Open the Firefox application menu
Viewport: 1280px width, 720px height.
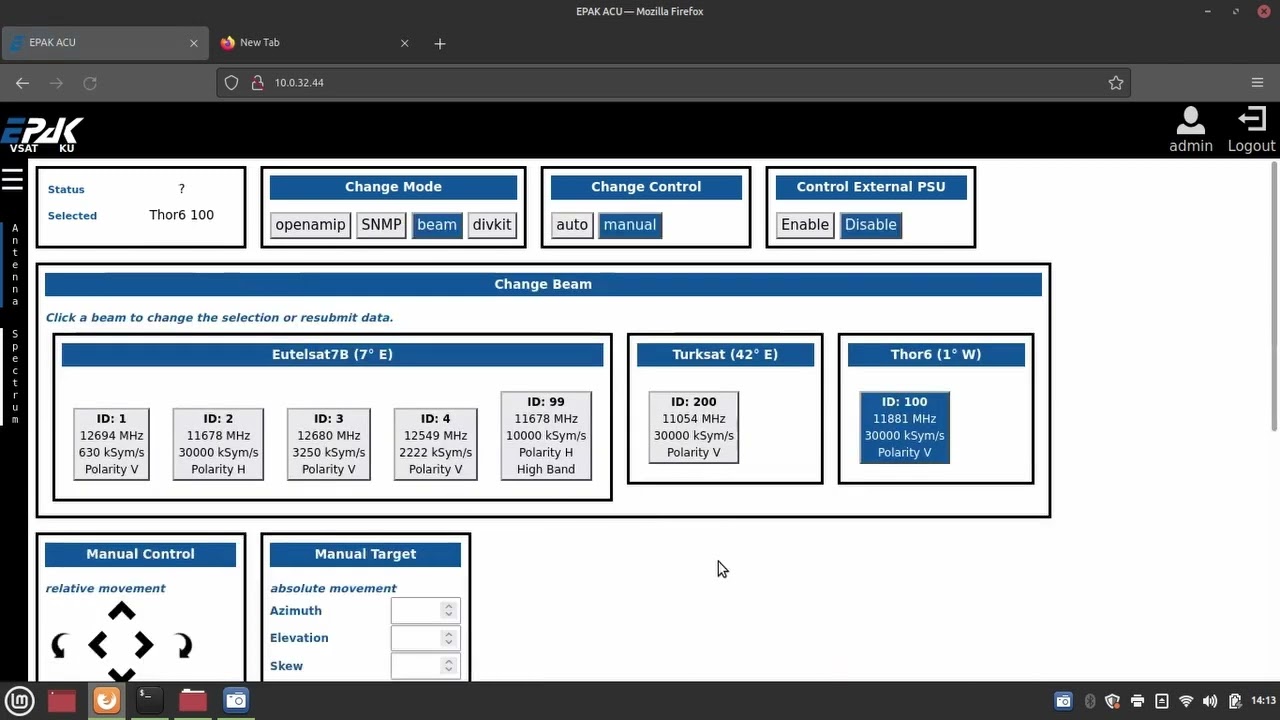pos(1257,83)
